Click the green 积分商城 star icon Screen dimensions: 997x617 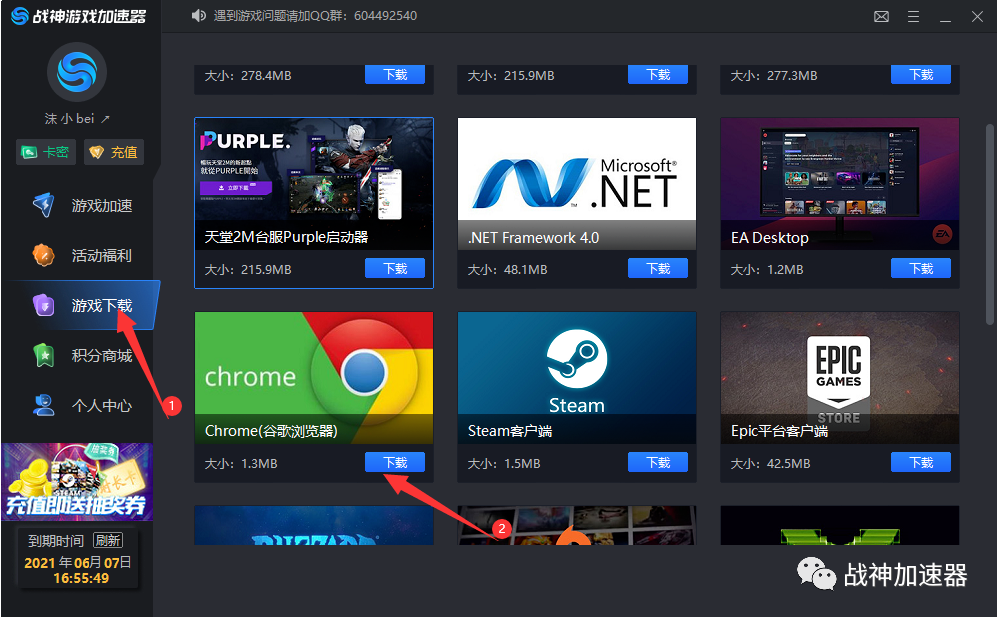point(44,355)
